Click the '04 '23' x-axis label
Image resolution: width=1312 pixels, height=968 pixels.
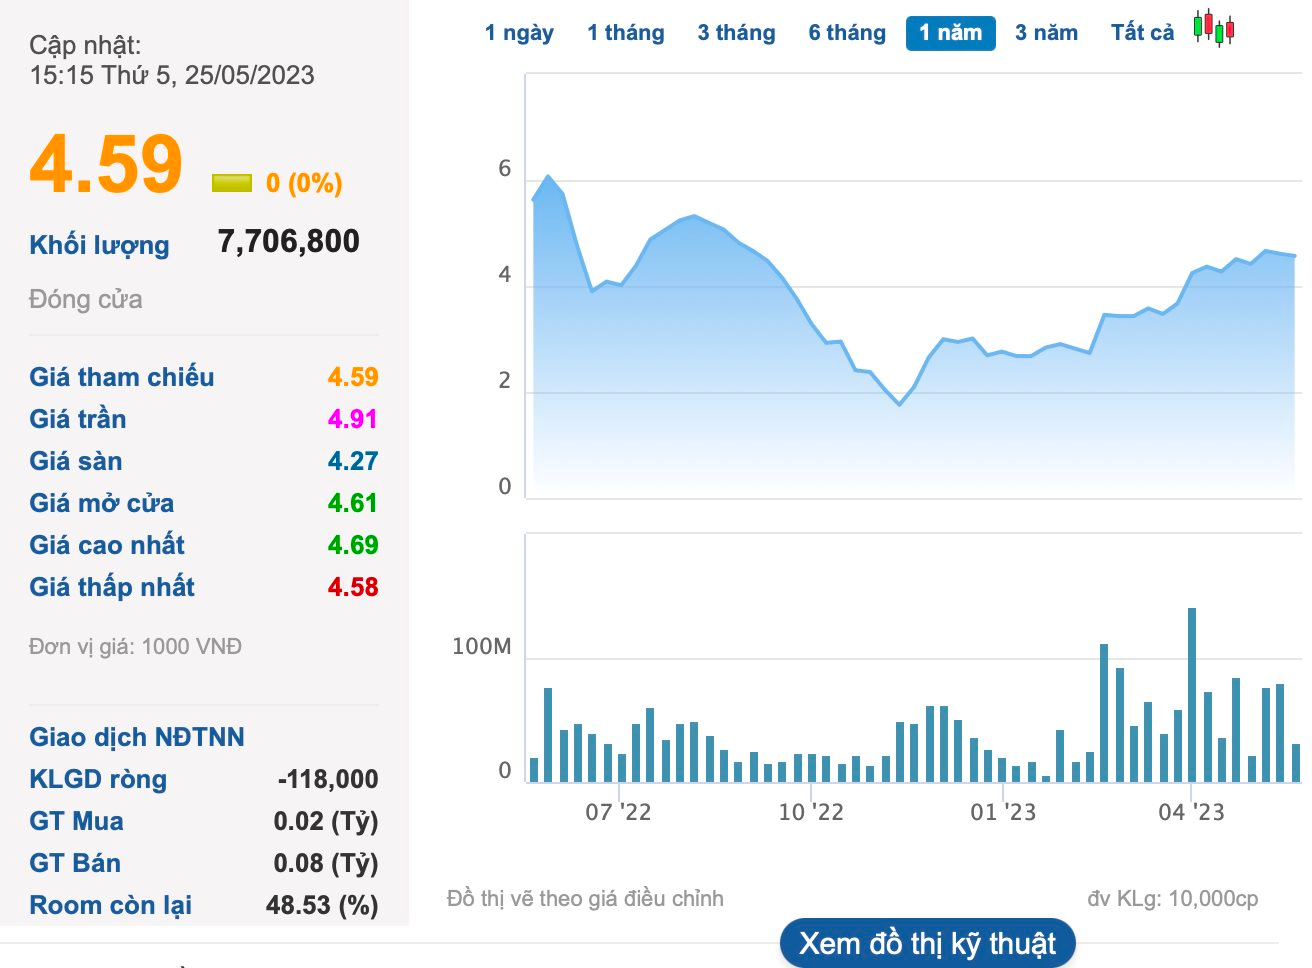(1191, 812)
